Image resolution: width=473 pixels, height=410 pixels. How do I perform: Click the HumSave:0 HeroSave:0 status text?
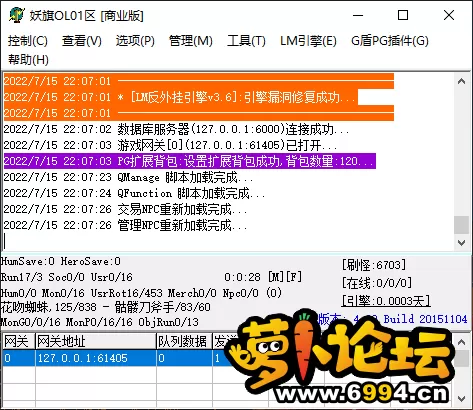[x=60, y=261]
